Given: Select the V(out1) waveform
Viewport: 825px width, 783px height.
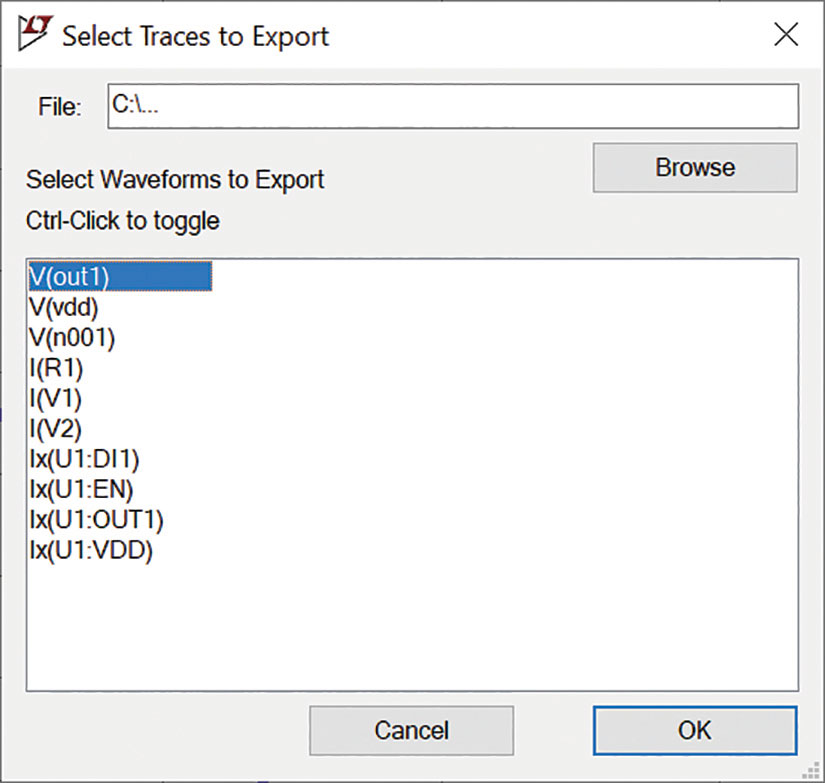Looking at the screenshot, I should click(120, 276).
